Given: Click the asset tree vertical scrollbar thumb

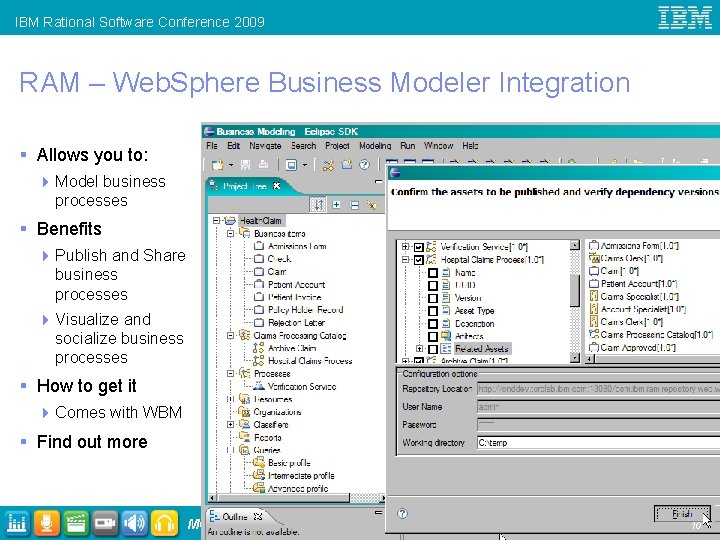Looking at the screenshot, I should point(574,291).
